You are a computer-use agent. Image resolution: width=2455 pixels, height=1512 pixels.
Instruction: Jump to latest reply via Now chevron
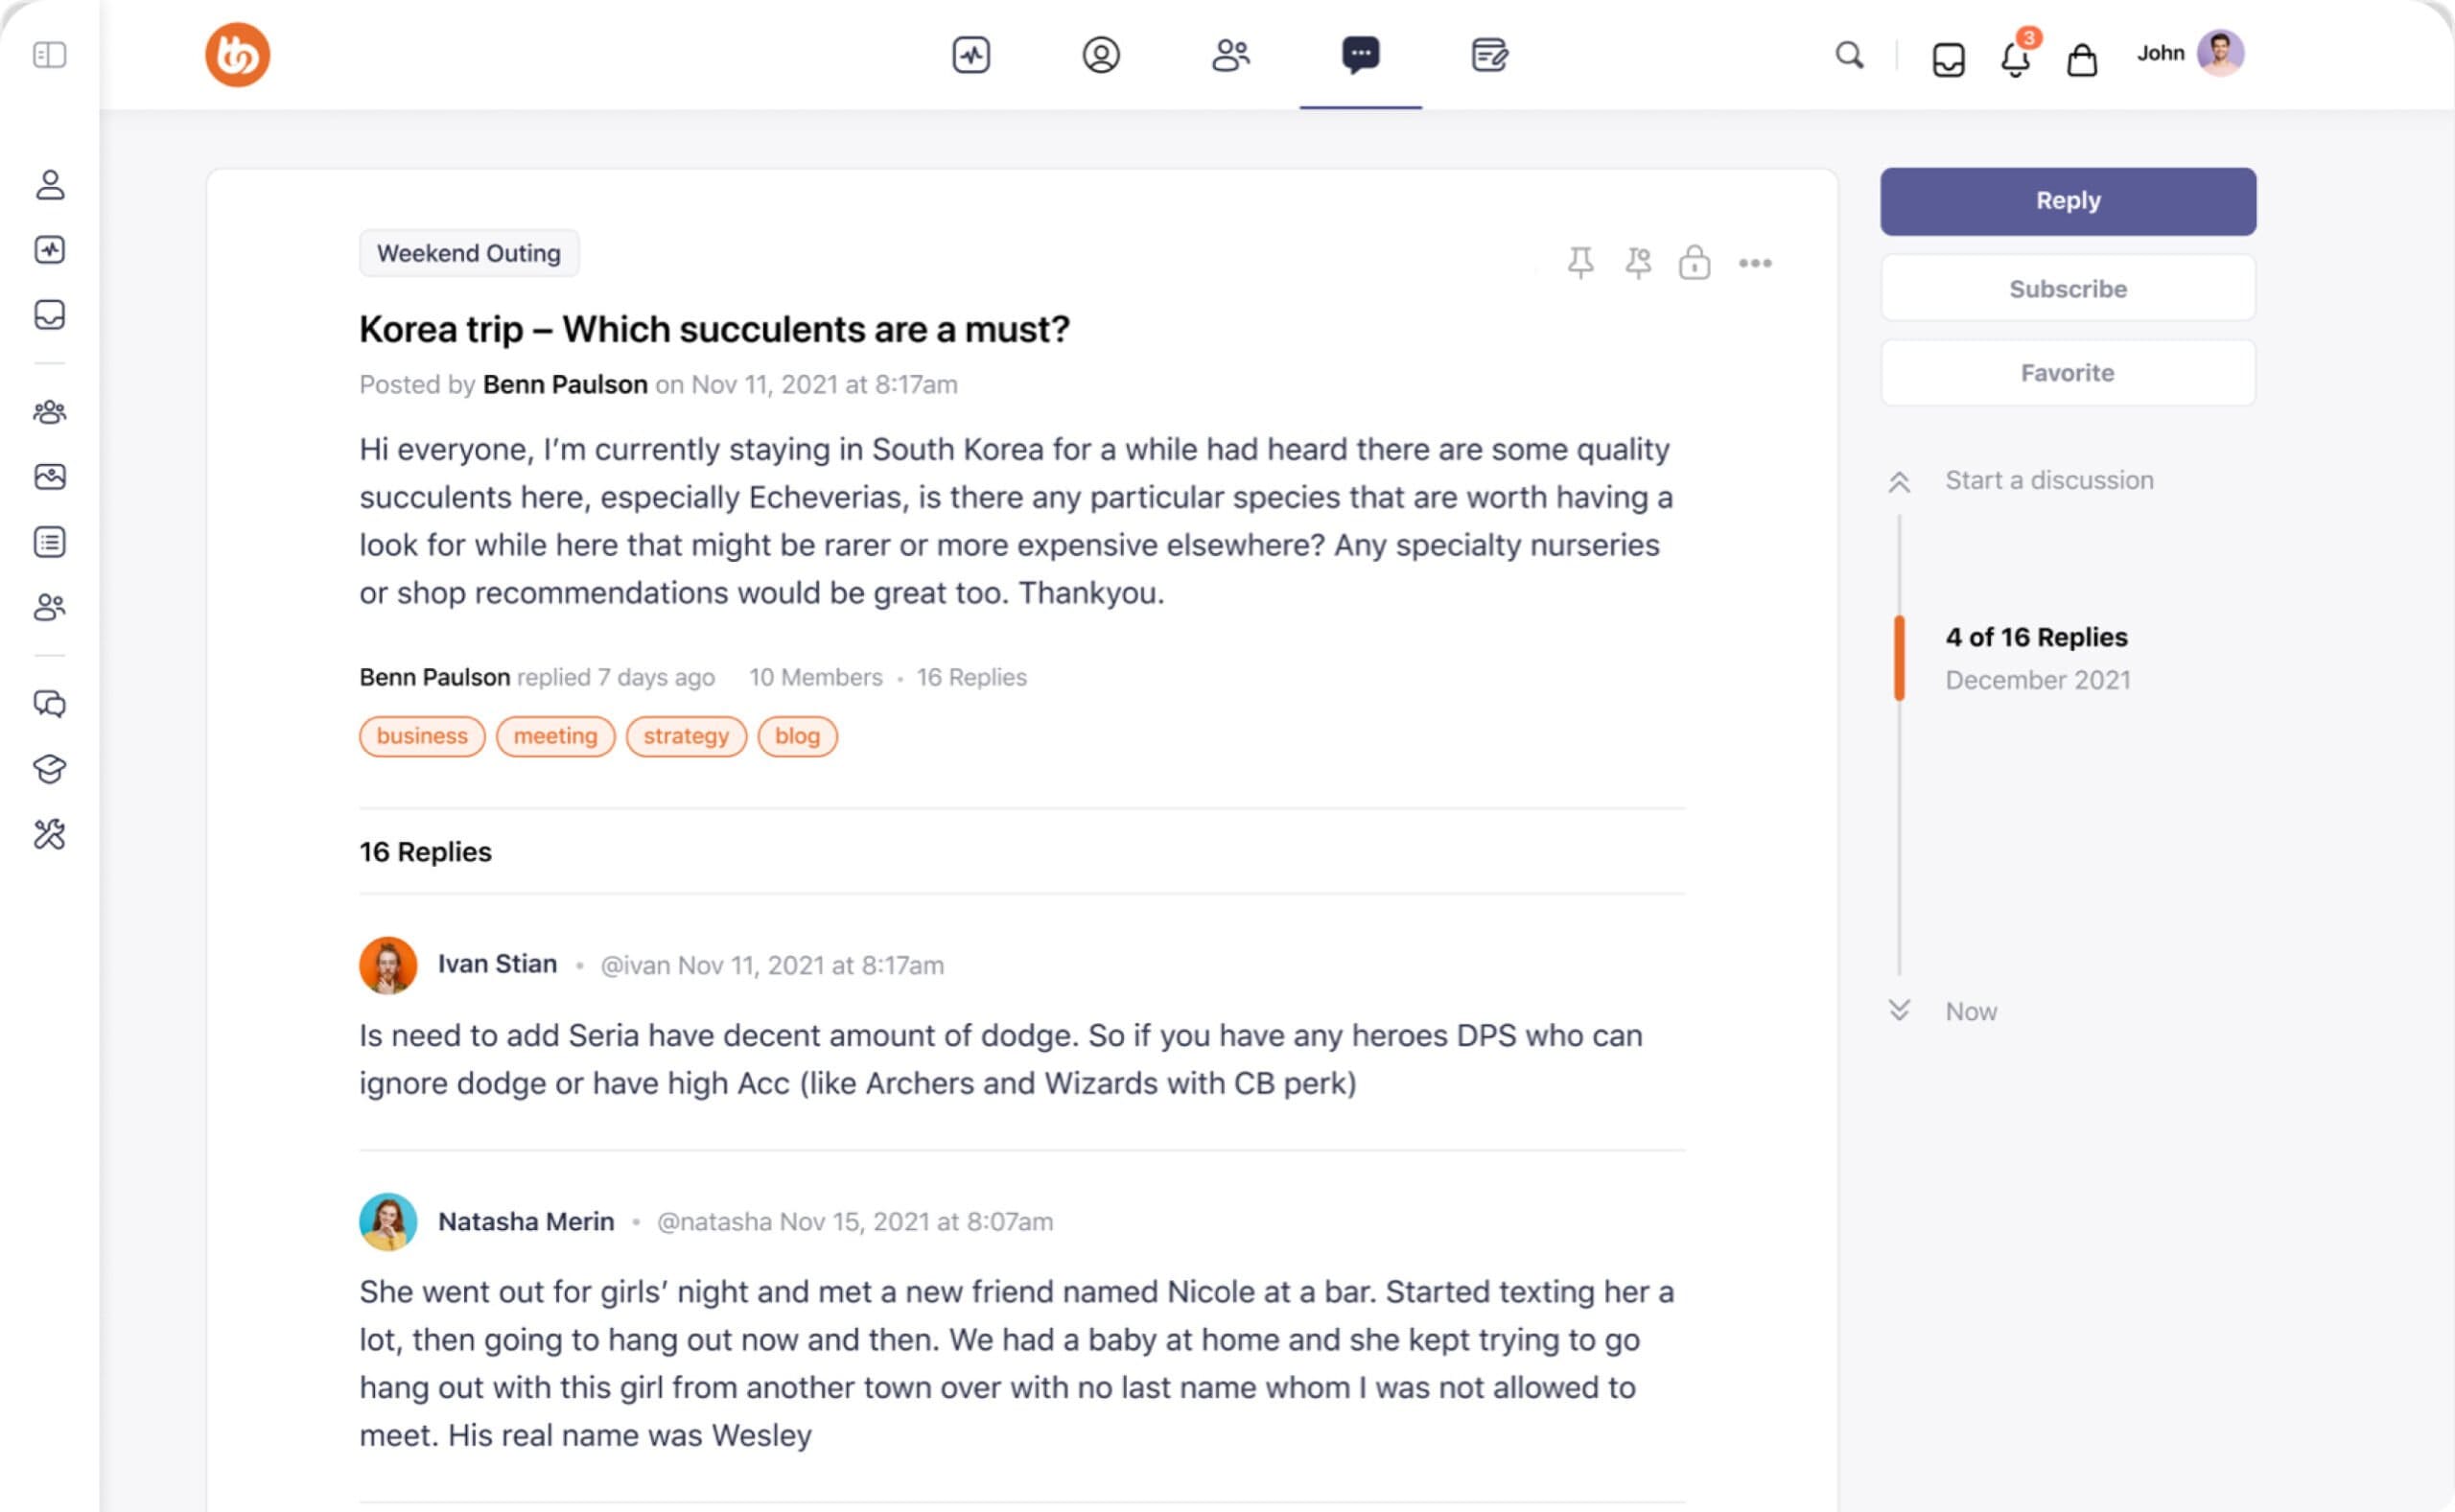(1900, 1010)
